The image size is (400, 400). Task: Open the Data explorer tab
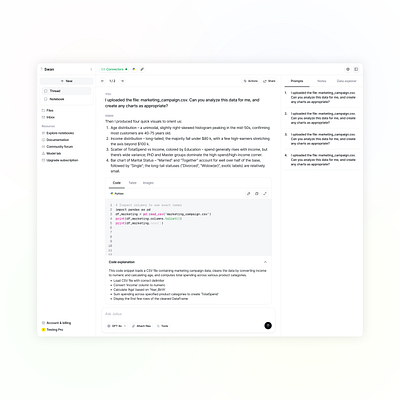coord(347,81)
